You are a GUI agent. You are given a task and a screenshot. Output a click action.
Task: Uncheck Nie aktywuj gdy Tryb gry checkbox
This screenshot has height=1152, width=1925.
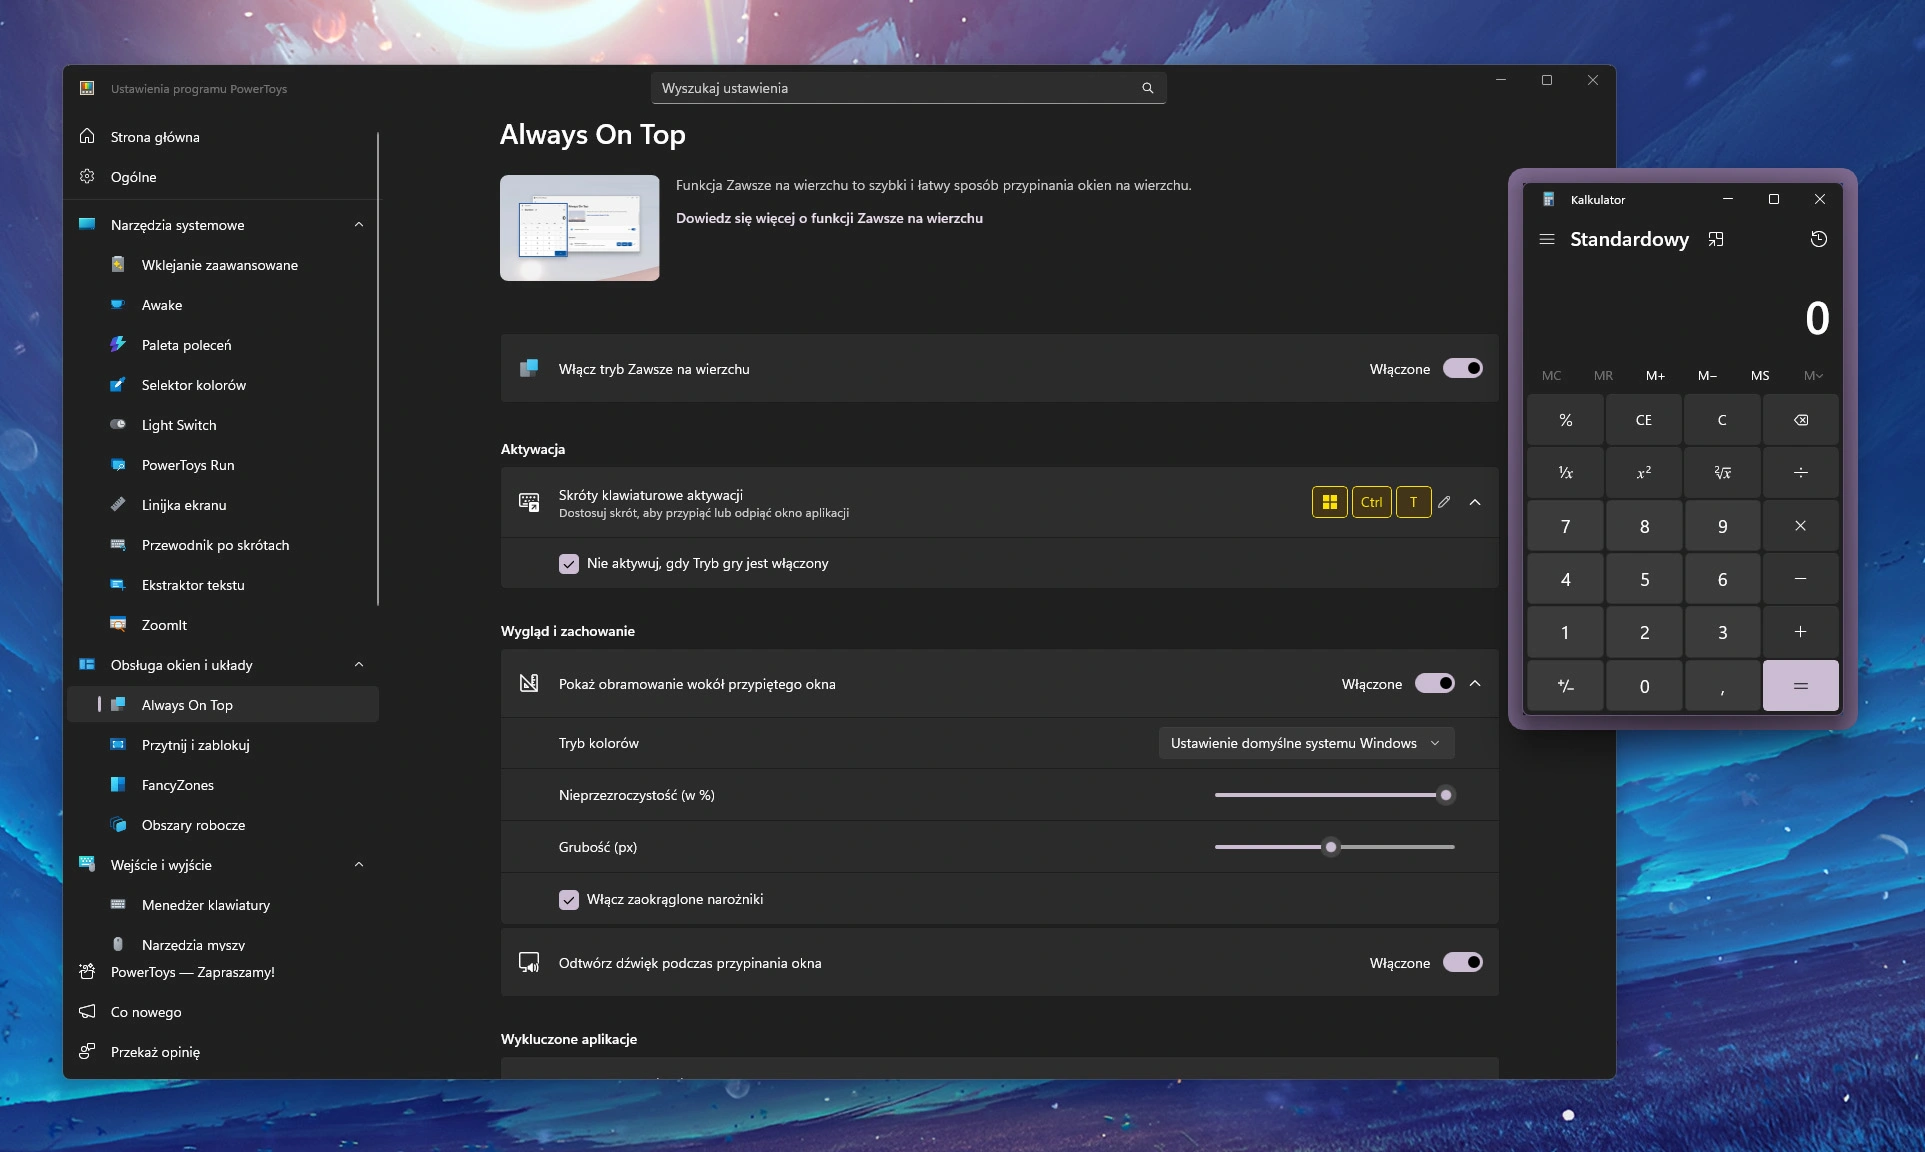click(x=569, y=564)
